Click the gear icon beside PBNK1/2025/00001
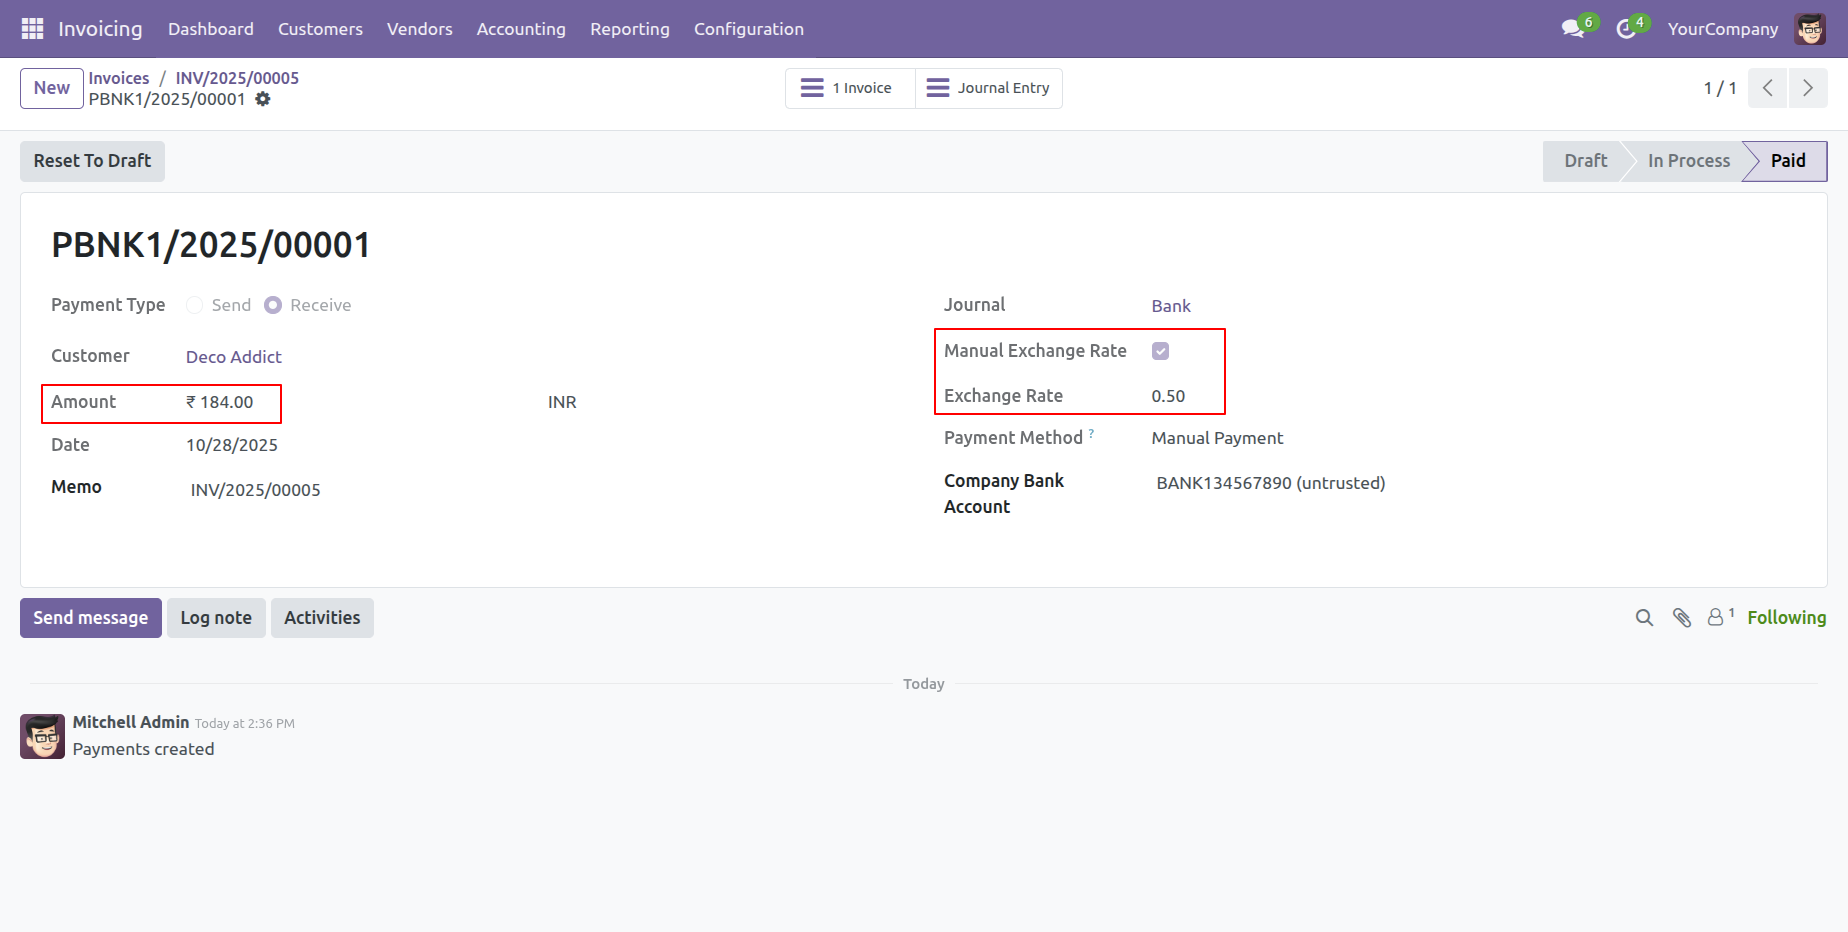Screen dimensions: 1848x932 [x=263, y=99]
